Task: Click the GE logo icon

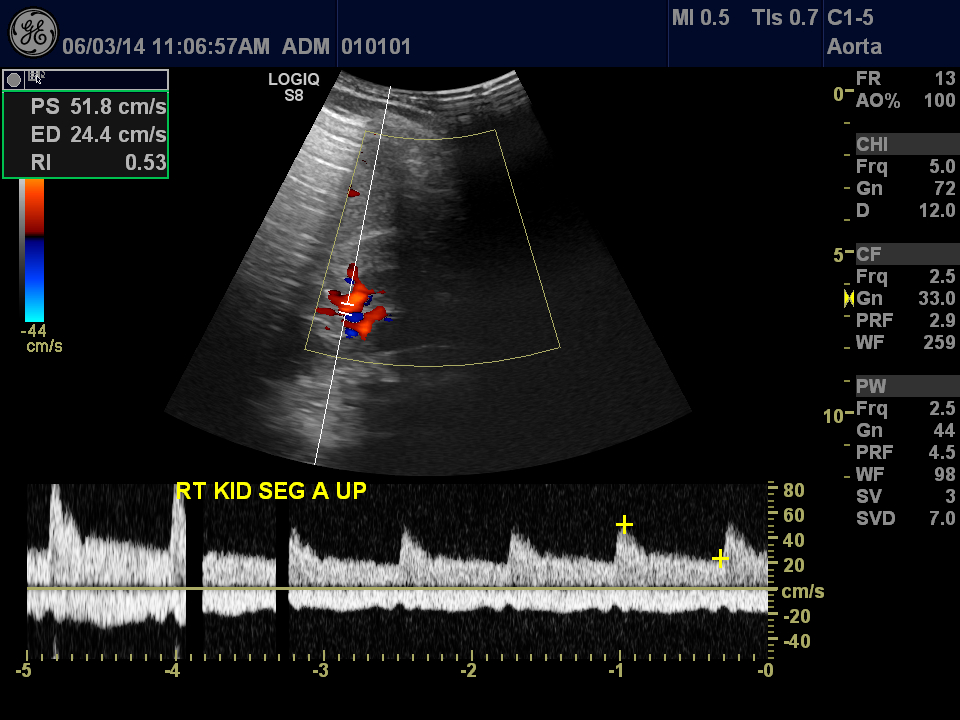Action: point(33,33)
